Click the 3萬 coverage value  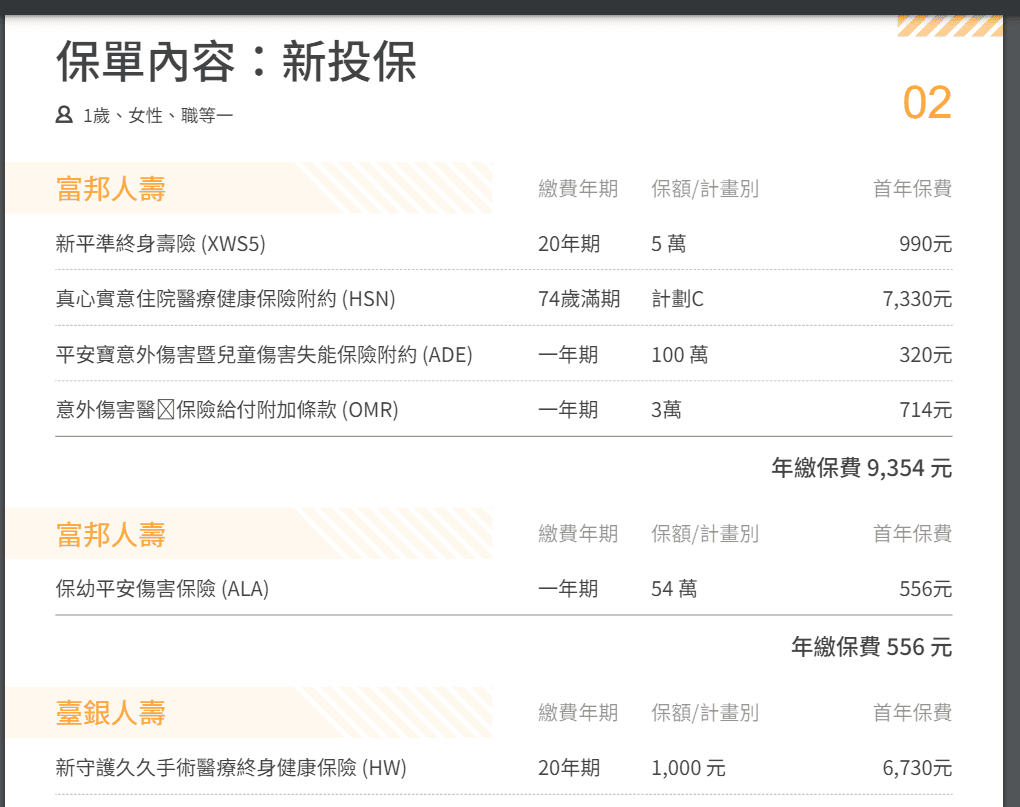point(666,410)
